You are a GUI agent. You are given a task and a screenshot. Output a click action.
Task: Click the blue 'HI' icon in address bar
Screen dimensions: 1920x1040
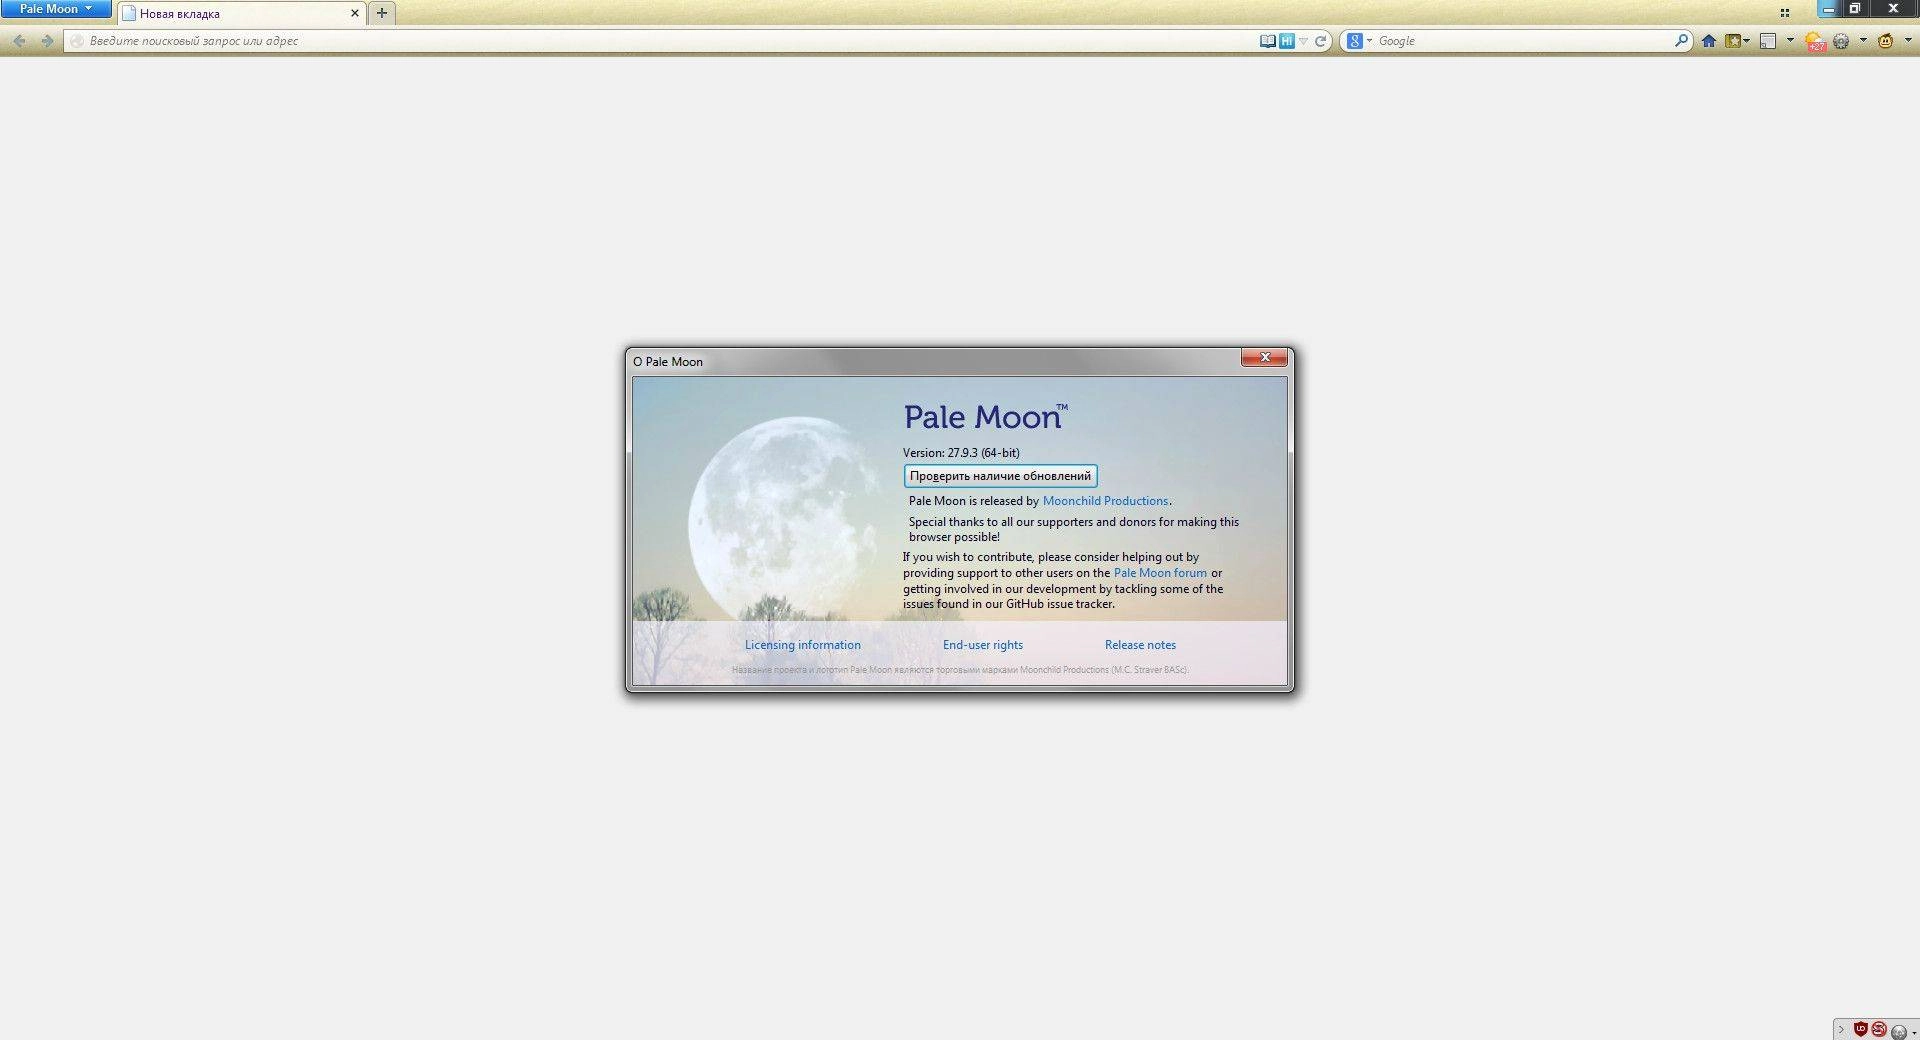coord(1286,41)
